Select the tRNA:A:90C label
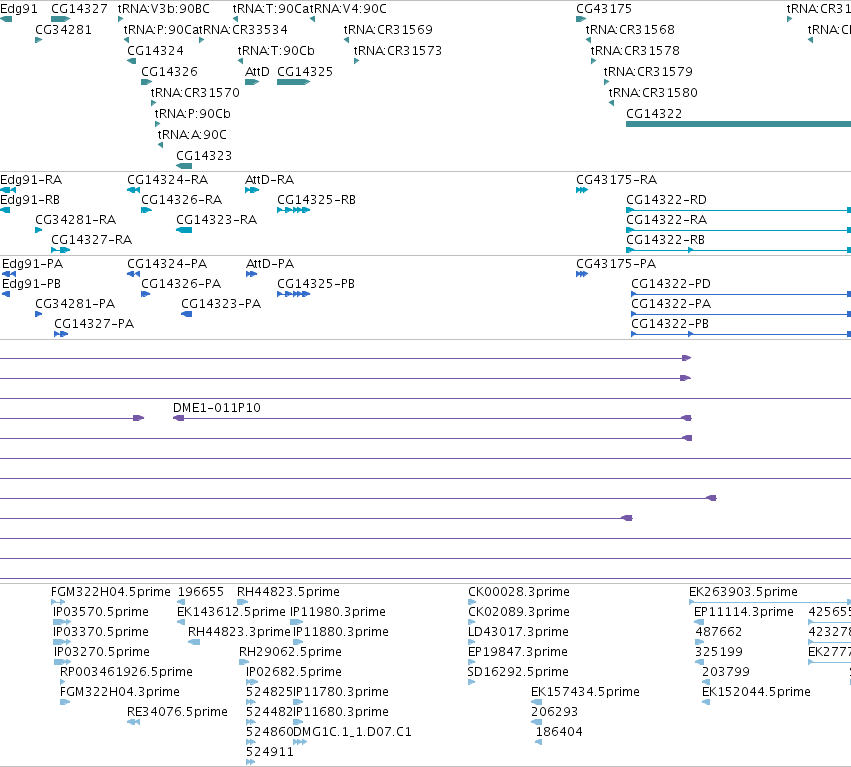 click(192, 135)
